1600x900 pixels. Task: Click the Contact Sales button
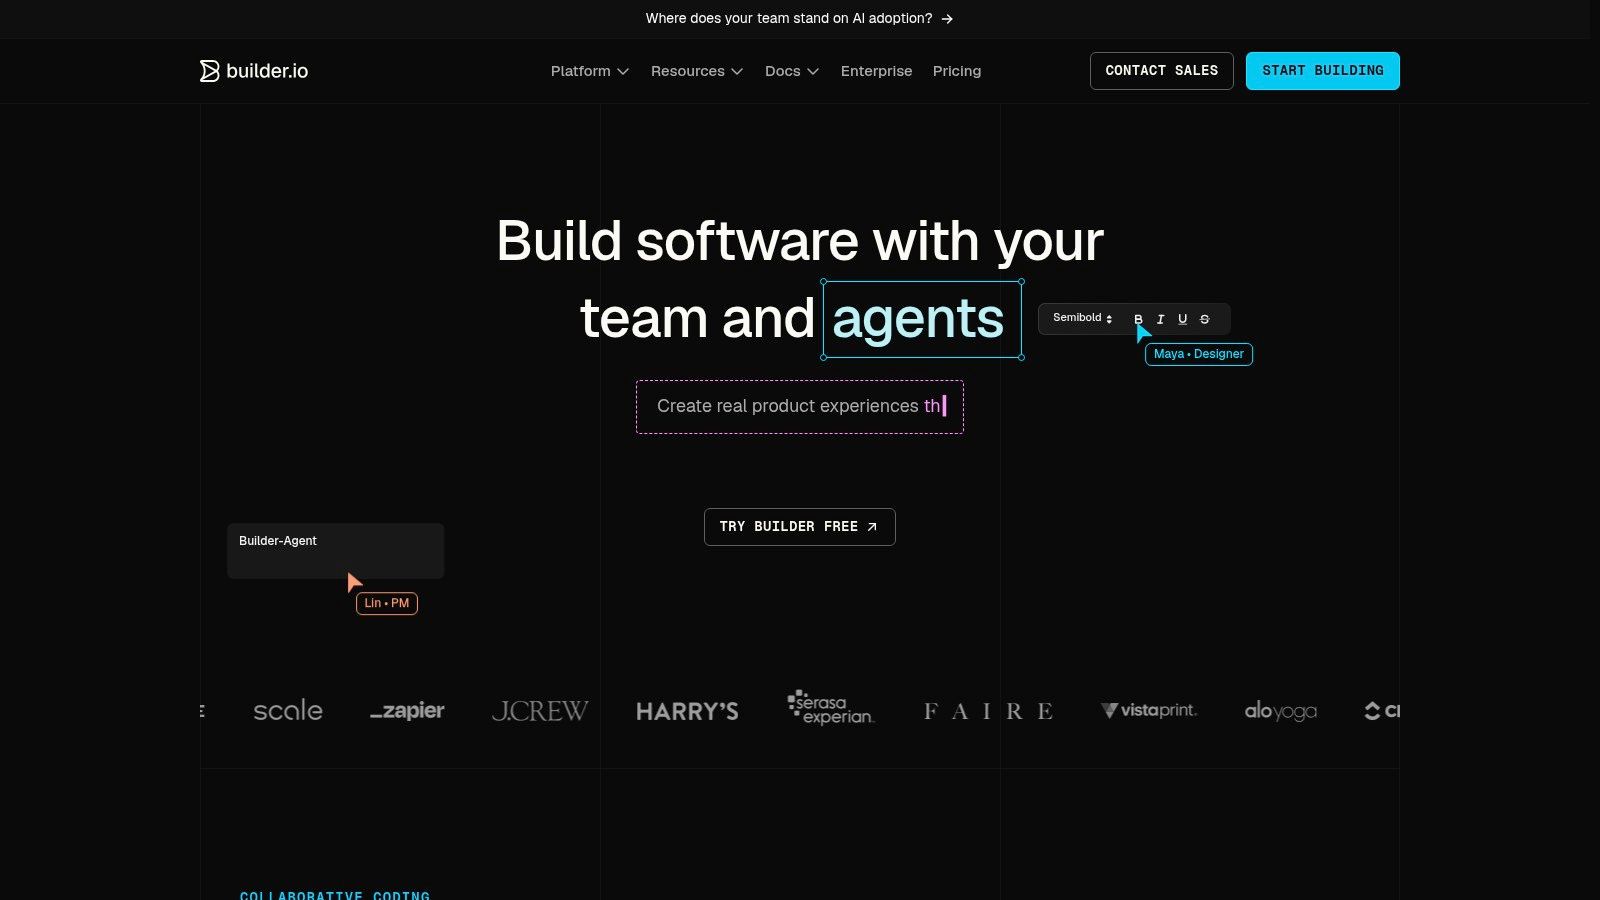[x=1162, y=71]
